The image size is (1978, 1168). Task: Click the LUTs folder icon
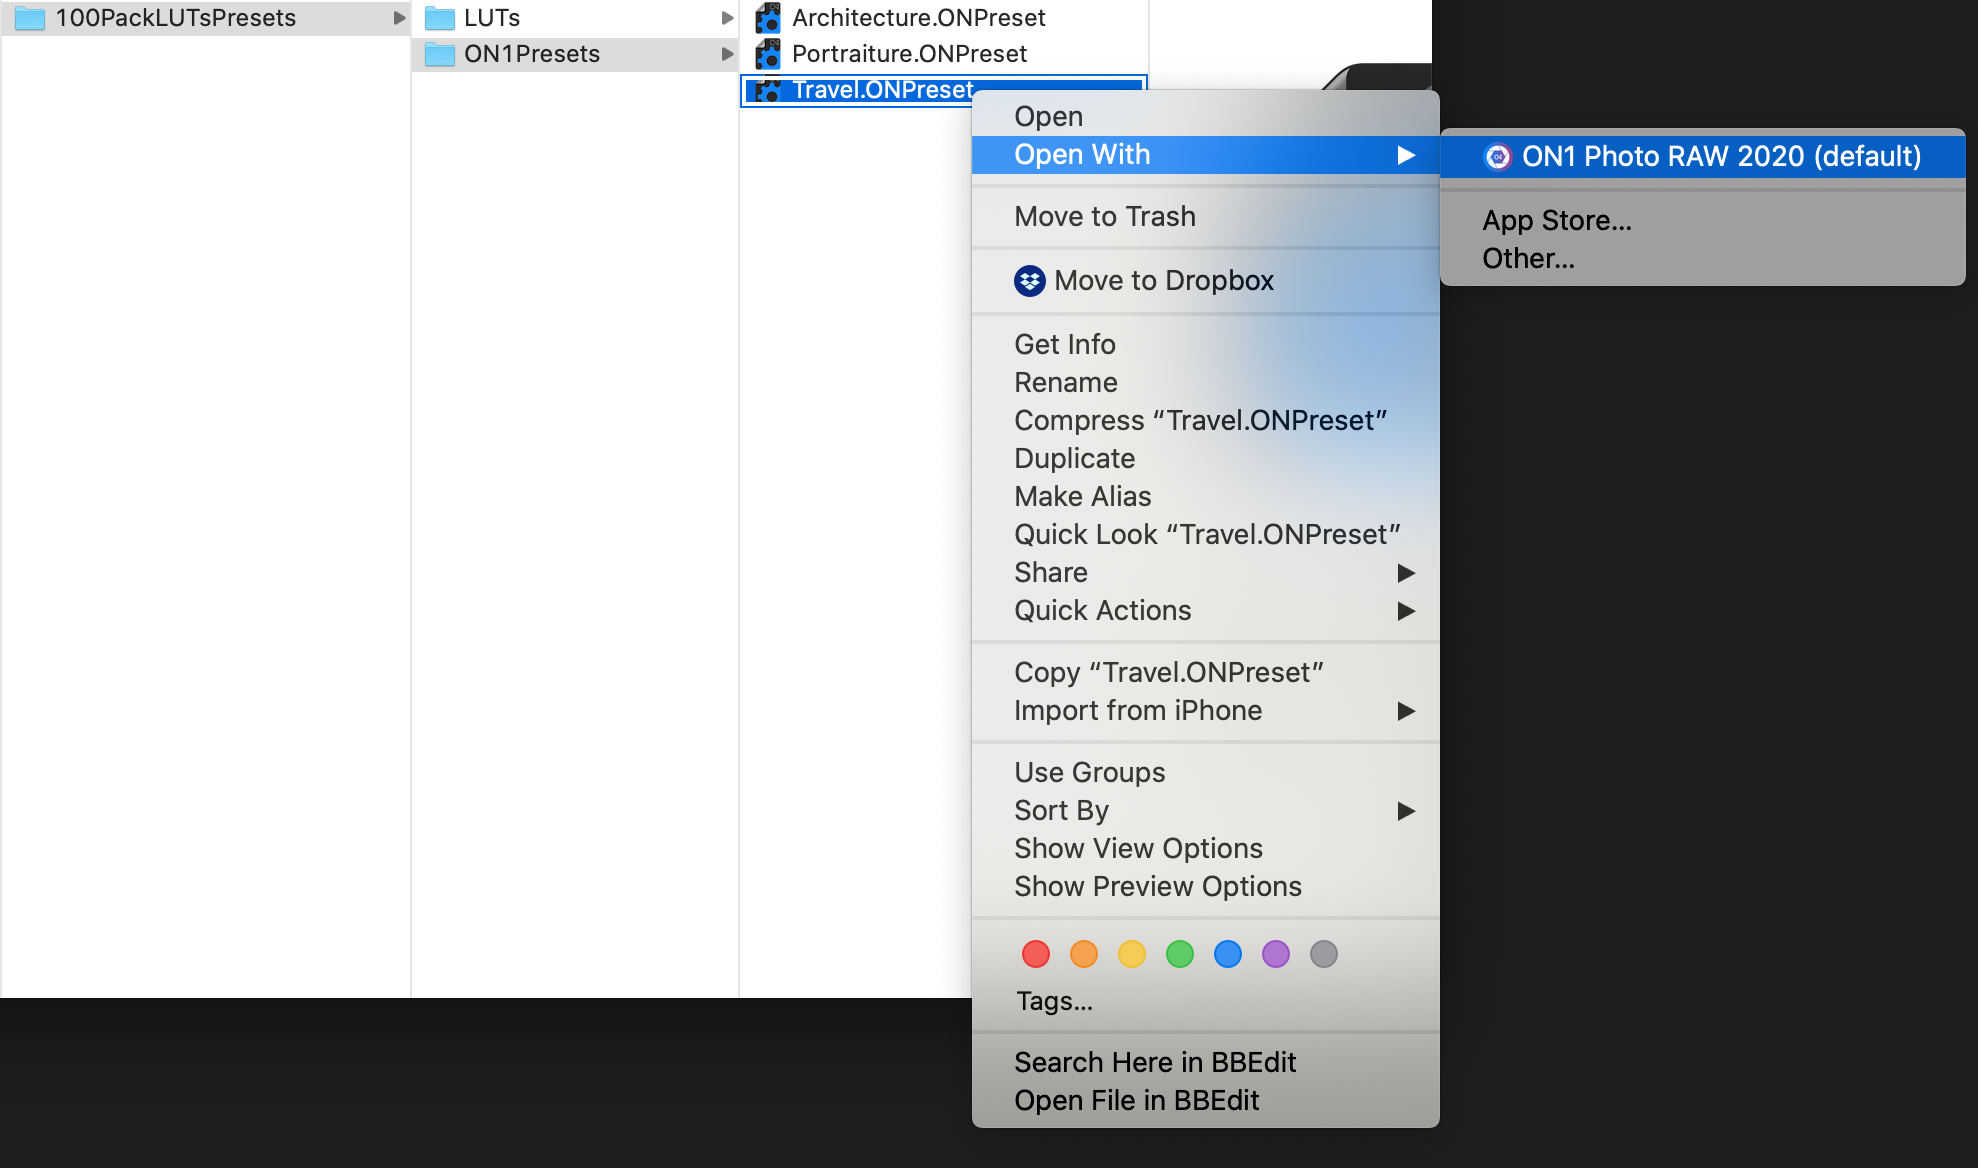tap(440, 18)
